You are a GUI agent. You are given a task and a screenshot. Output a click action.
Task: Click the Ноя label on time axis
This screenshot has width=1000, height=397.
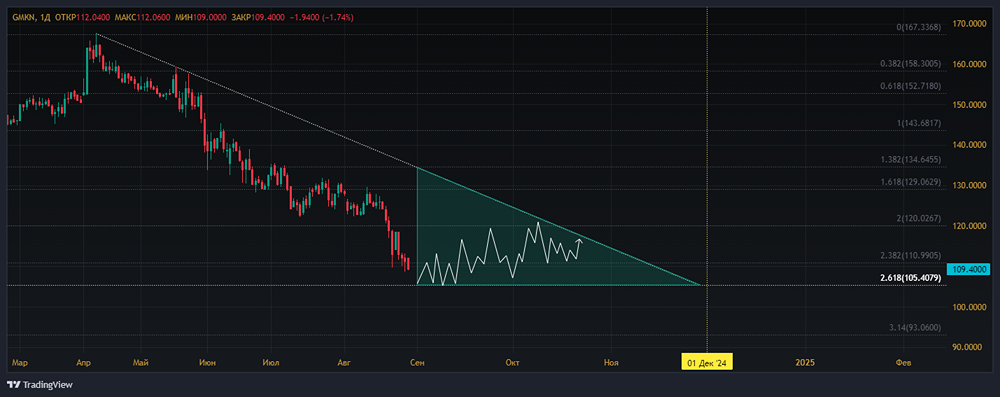click(612, 363)
